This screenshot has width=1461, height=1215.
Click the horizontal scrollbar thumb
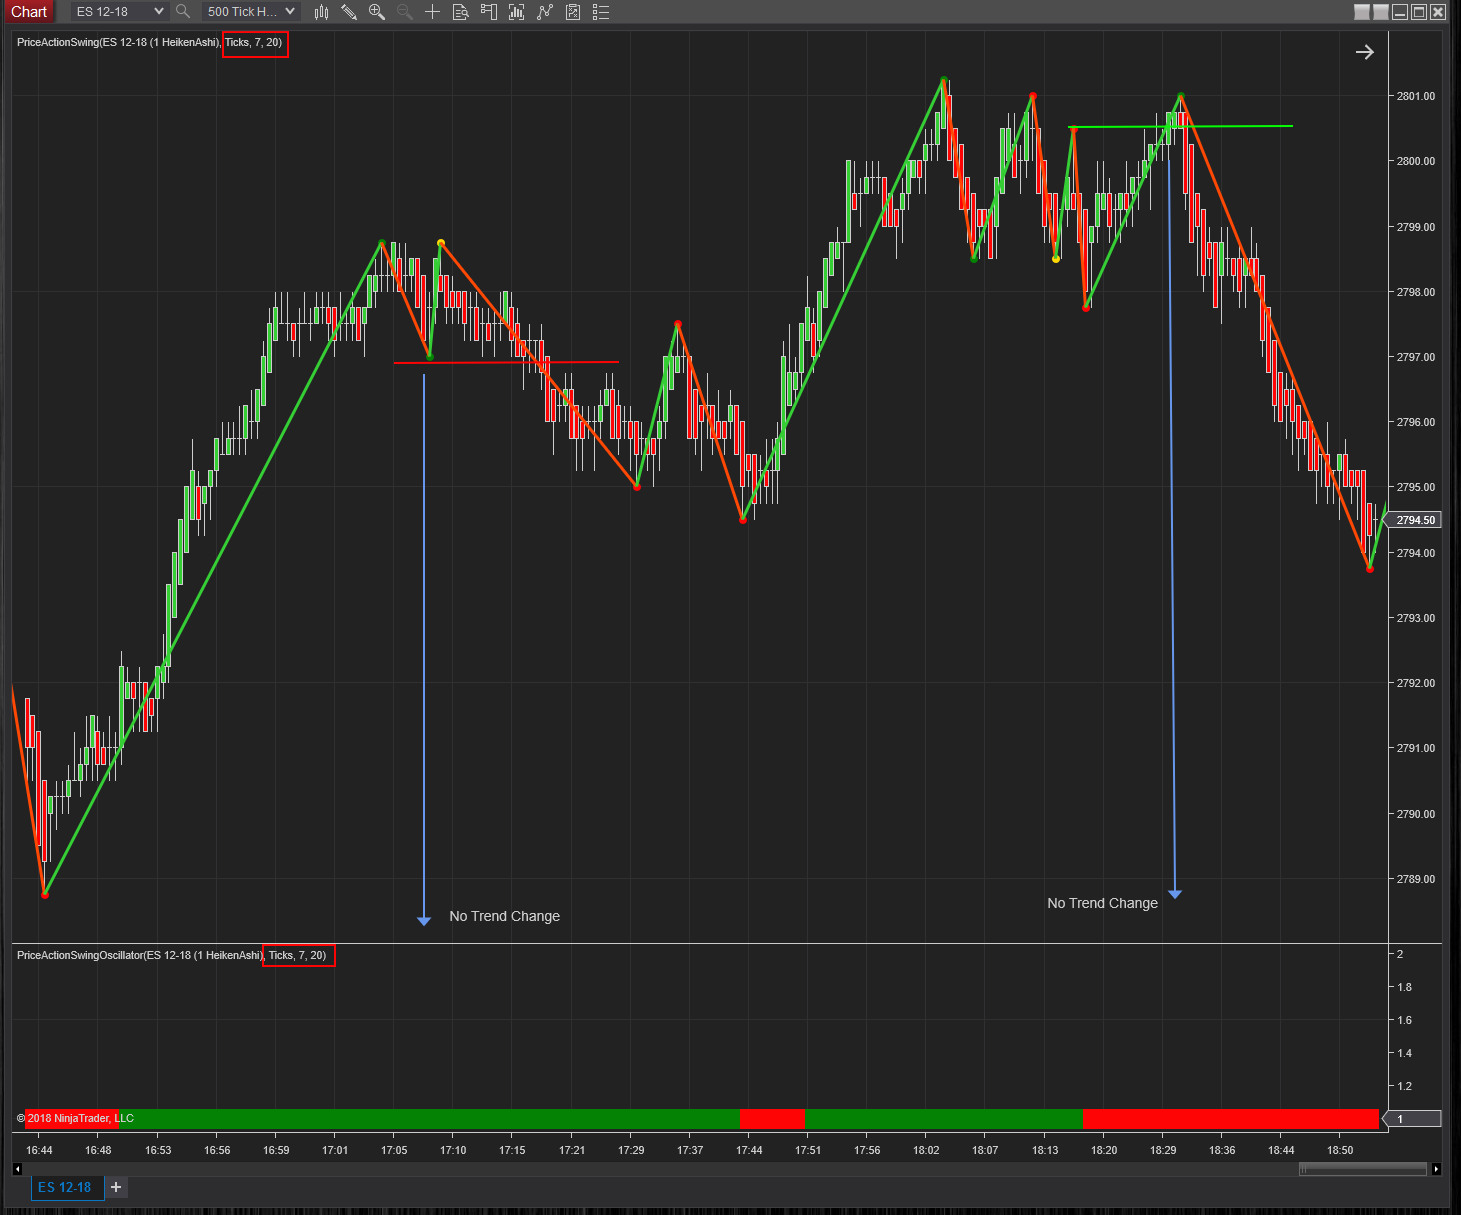pyautogui.click(x=1362, y=1169)
